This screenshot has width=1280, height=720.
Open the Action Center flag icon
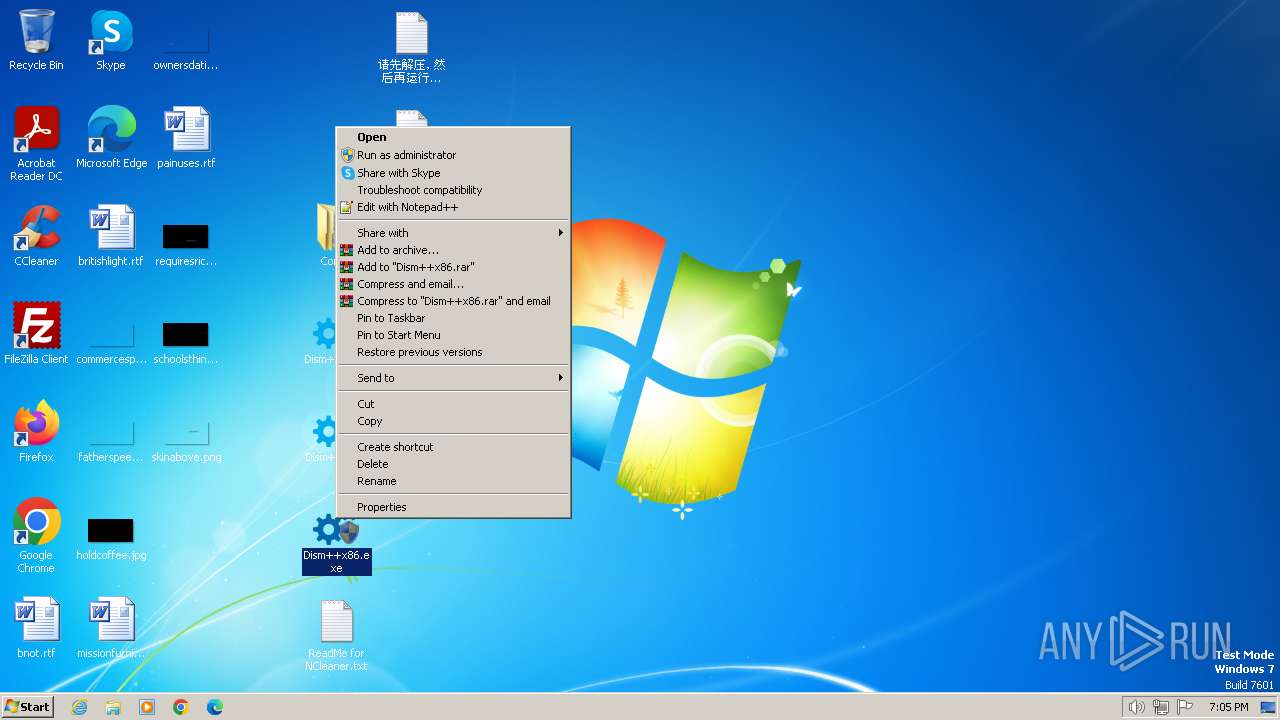pos(1186,707)
